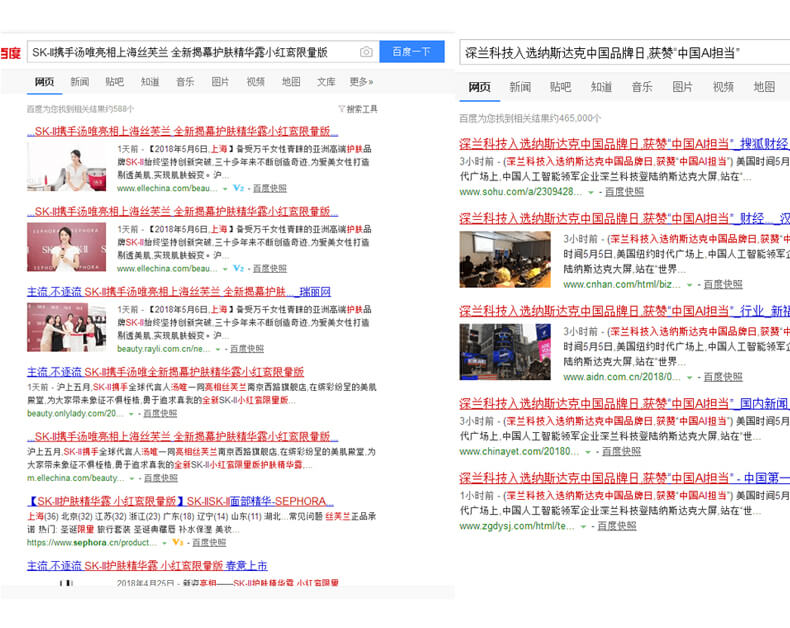Screen dimensions: 790x628
Task: Focus the 深兰科技 search input on the right page
Action: 620,53
